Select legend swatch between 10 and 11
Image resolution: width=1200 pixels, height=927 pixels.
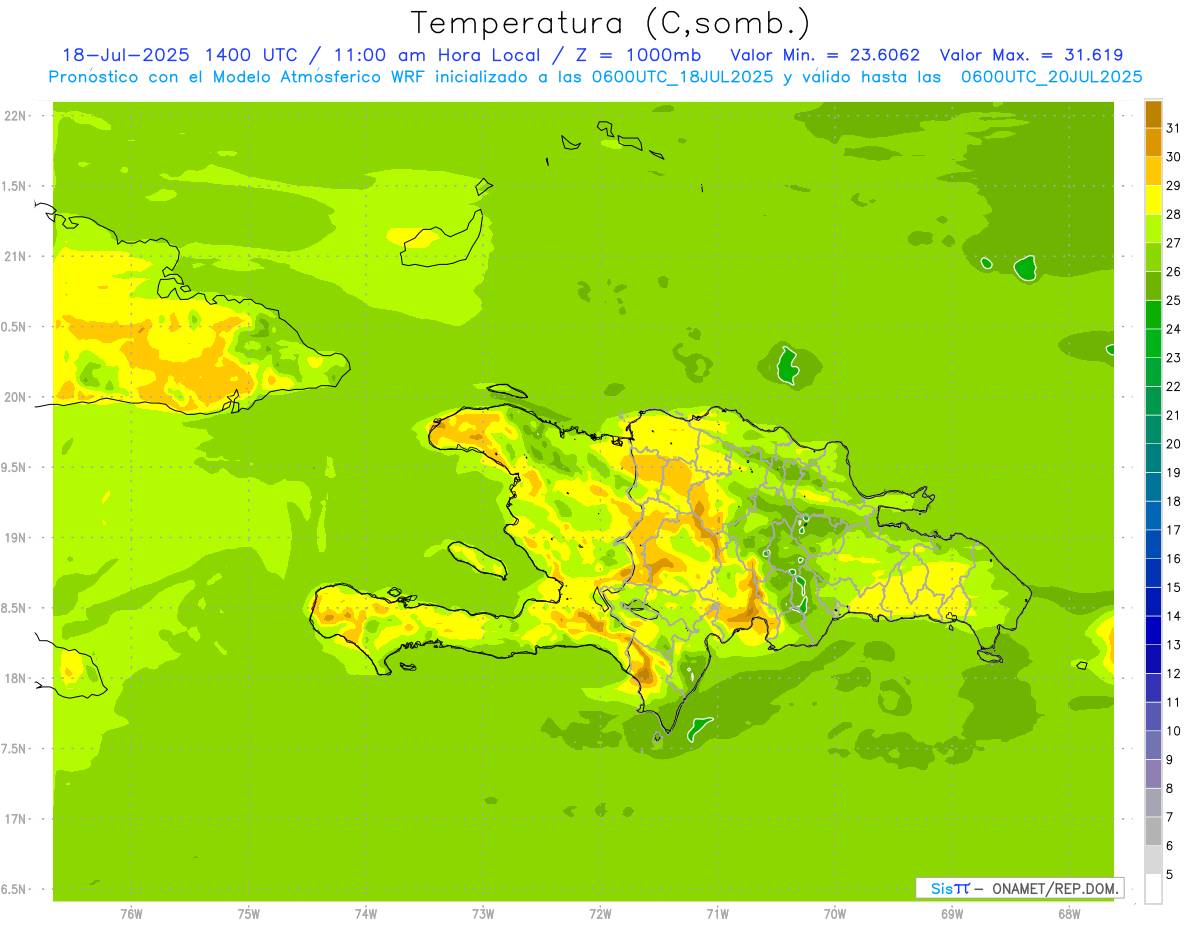tap(1153, 716)
